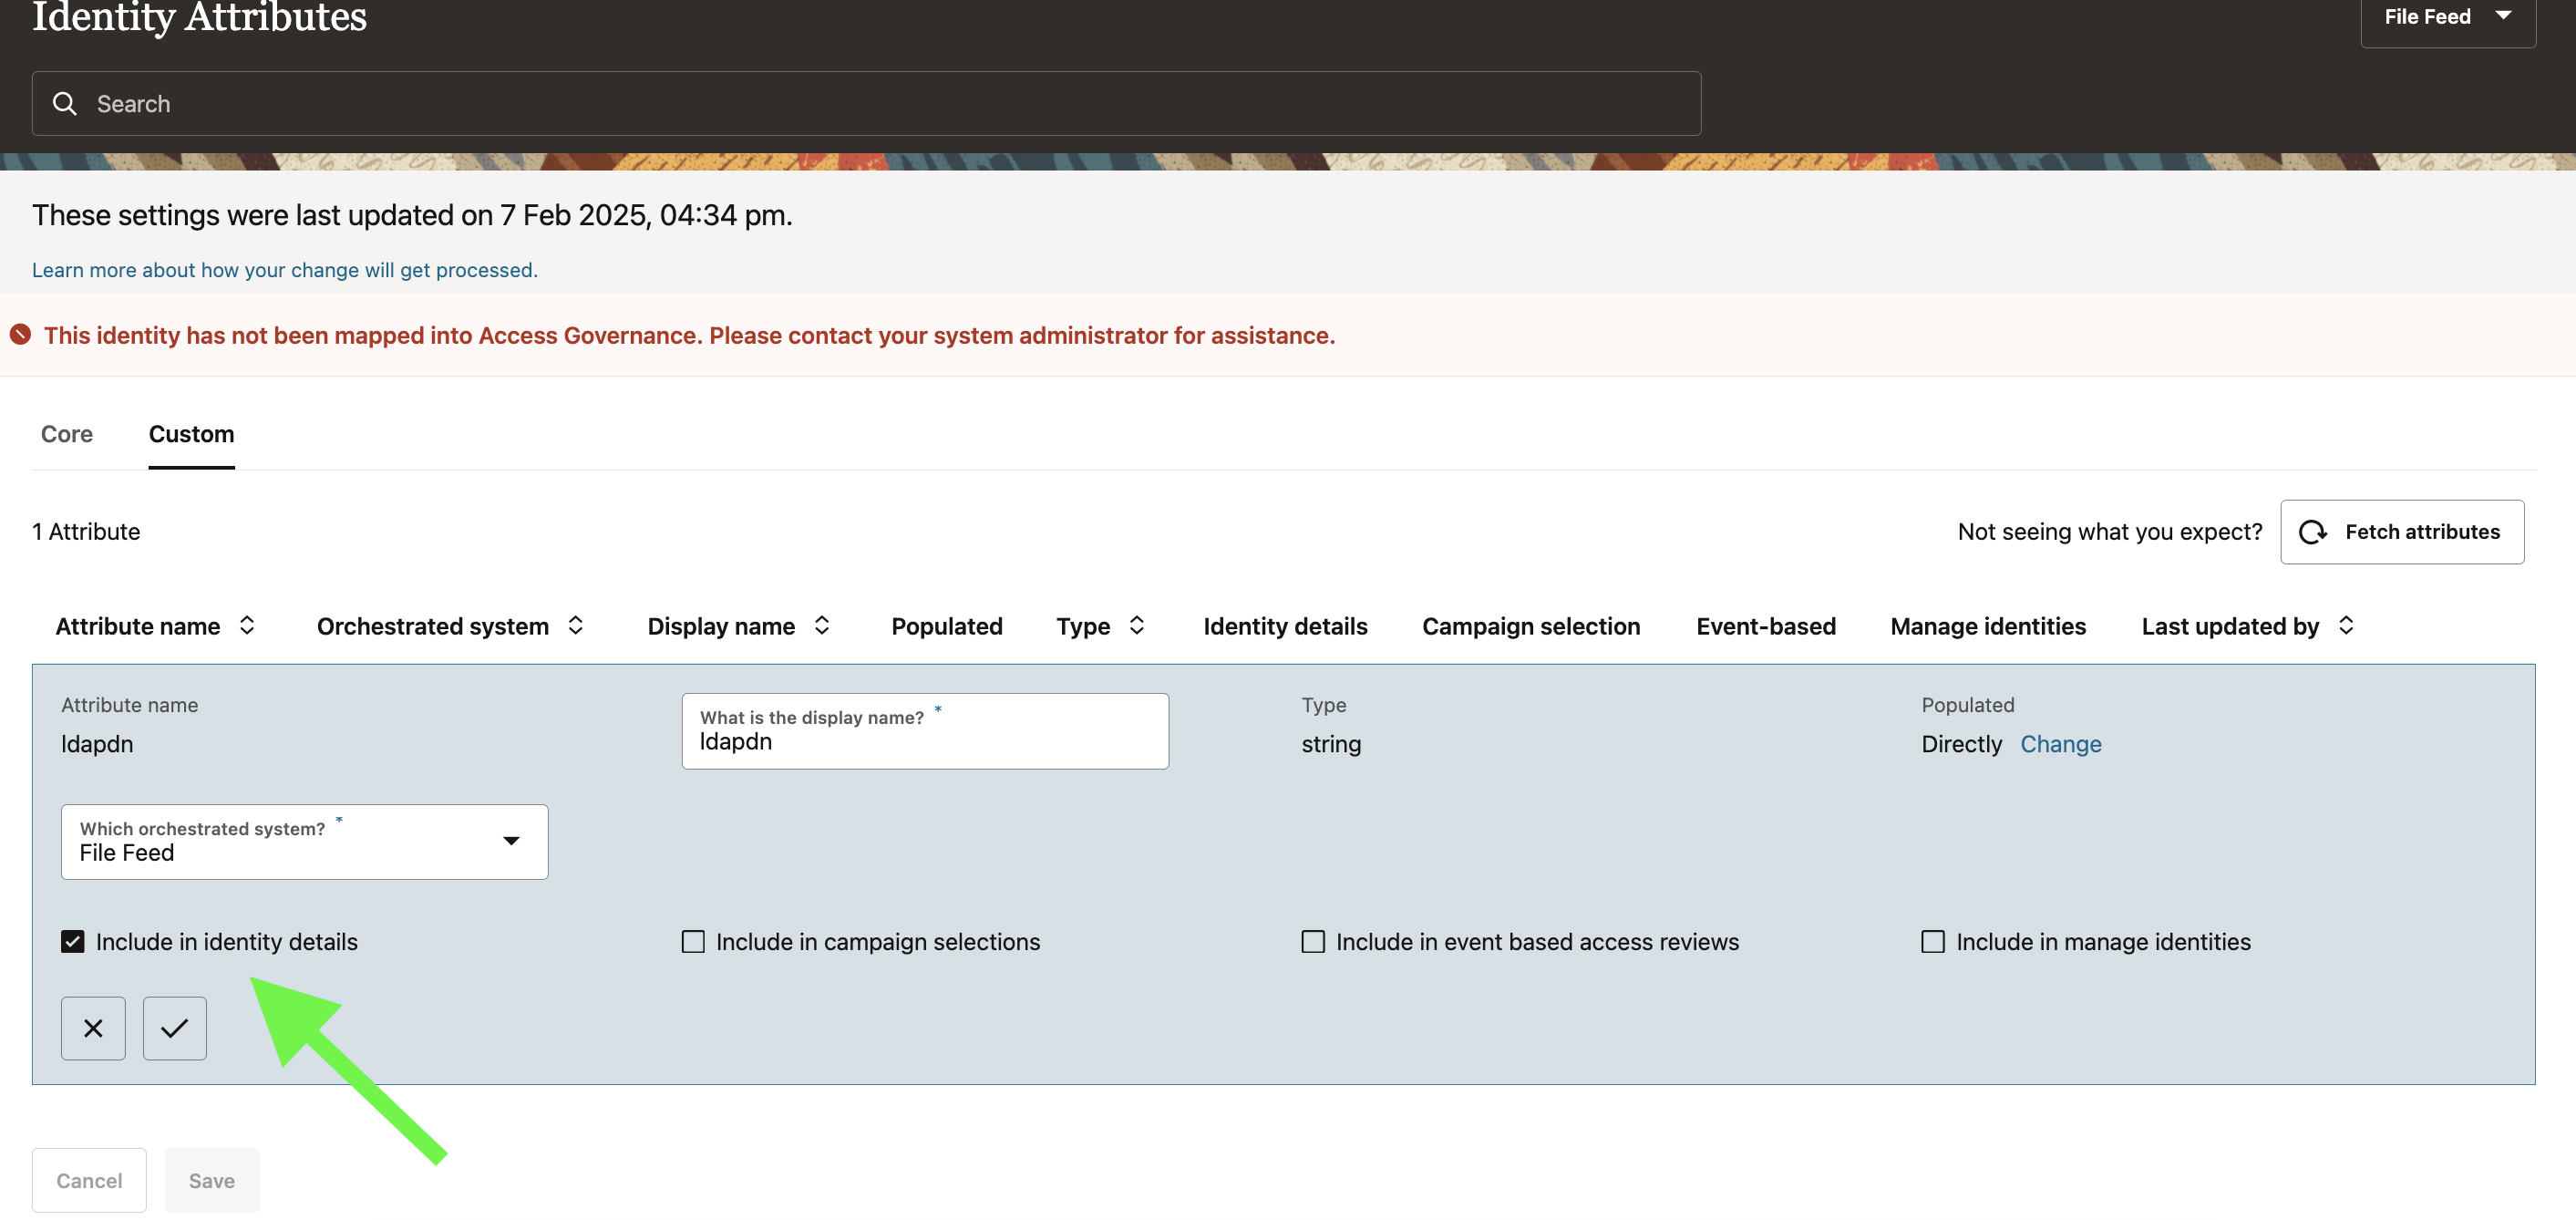Click the checkmark confirm edit icon
This screenshot has height=1220, width=2576.
point(174,1028)
